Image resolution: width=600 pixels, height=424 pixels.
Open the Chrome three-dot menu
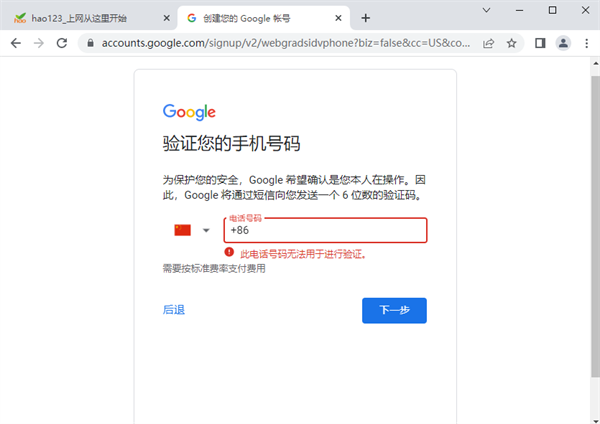(x=586, y=43)
